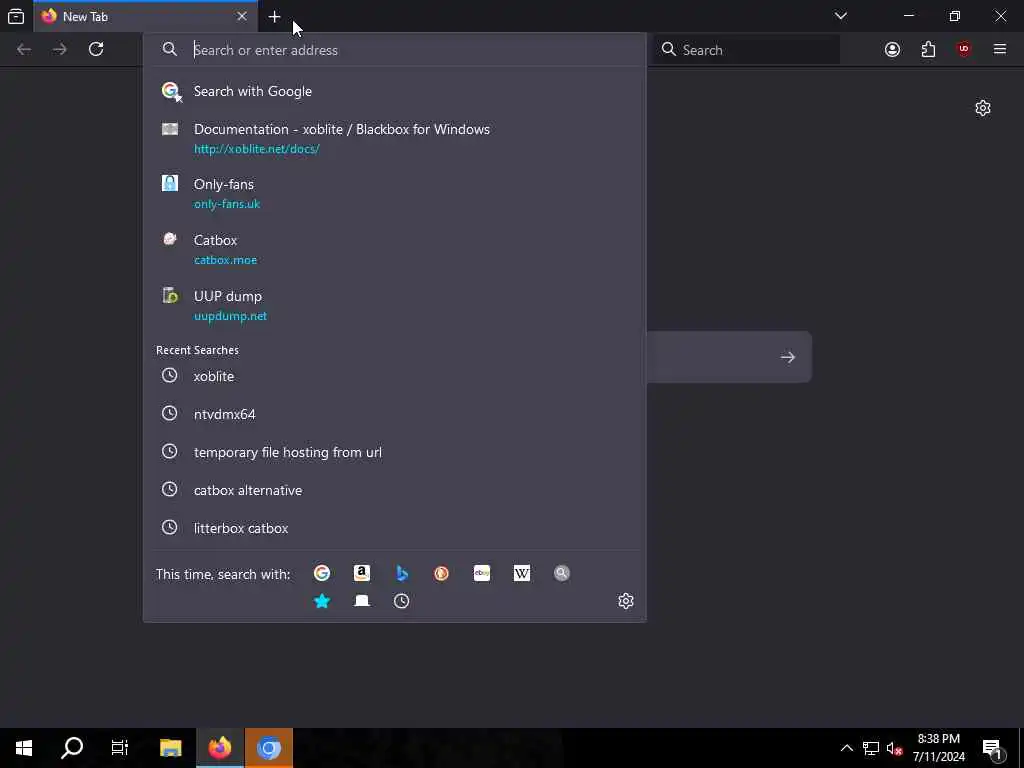Focus the Search or enter address field
1024x768 pixels.
[394, 50]
